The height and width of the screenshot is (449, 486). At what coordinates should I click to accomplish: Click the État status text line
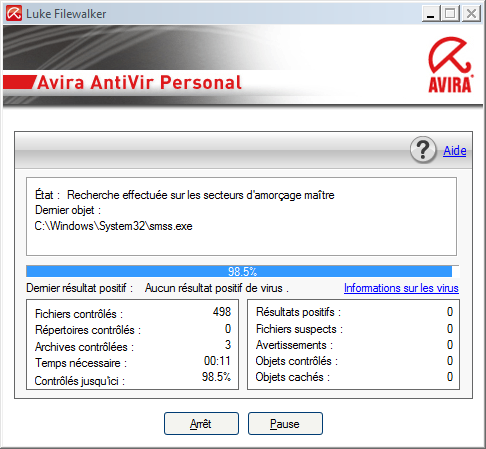pyautogui.click(x=185, y=195)
